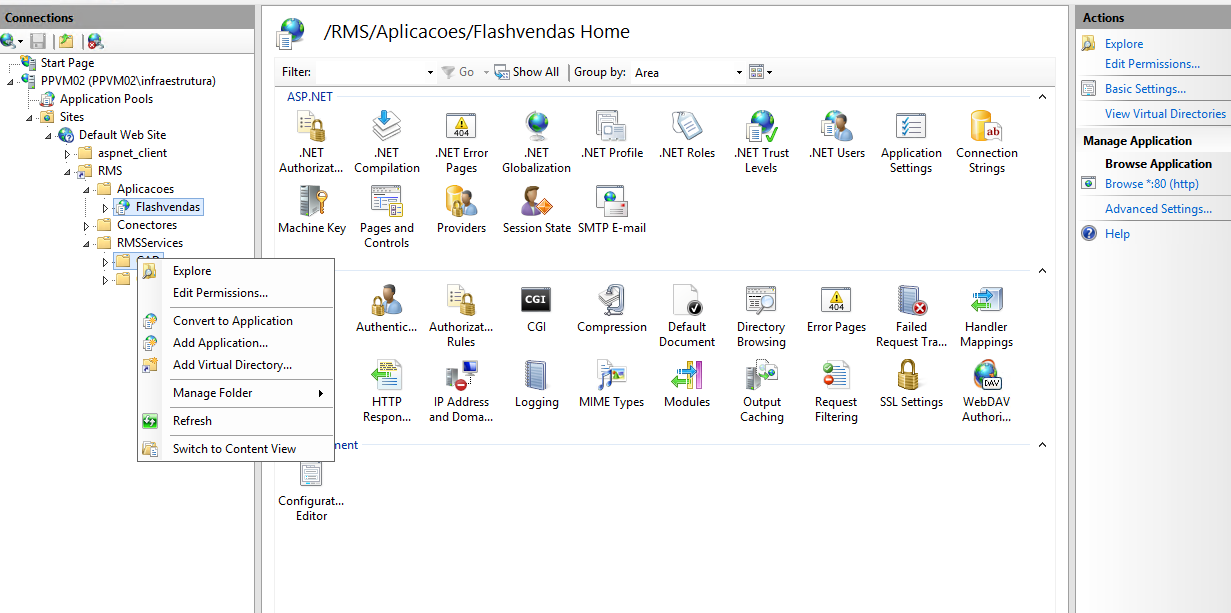Click Browse *:80 (http) link
Screen dimensions: 1231x613
pos(1151,184)
